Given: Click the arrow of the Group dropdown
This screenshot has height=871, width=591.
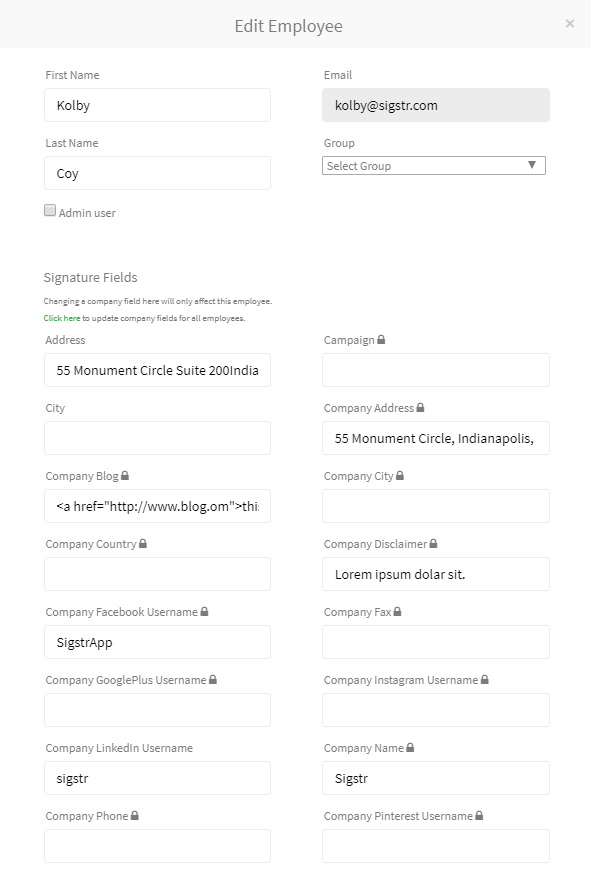Looking at the screenshot, I should 532,165.
